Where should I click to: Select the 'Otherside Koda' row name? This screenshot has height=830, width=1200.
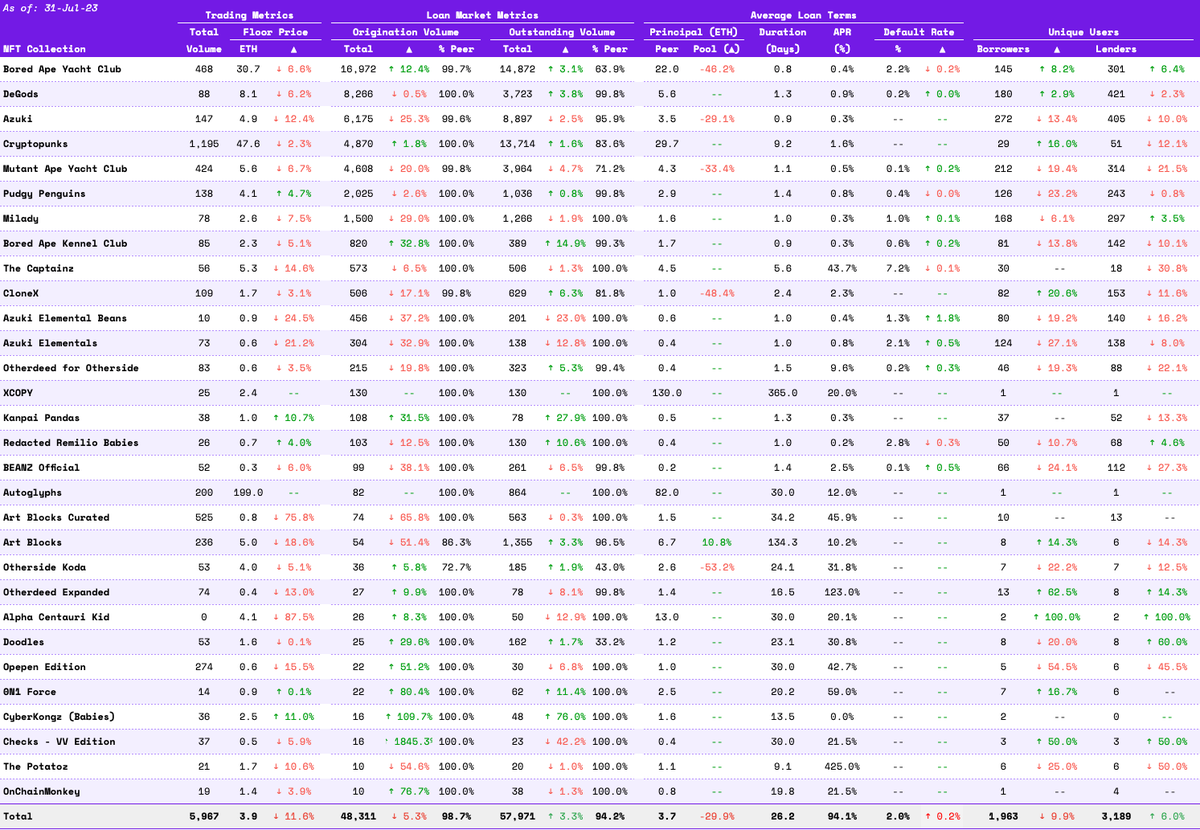coord(44,567)
